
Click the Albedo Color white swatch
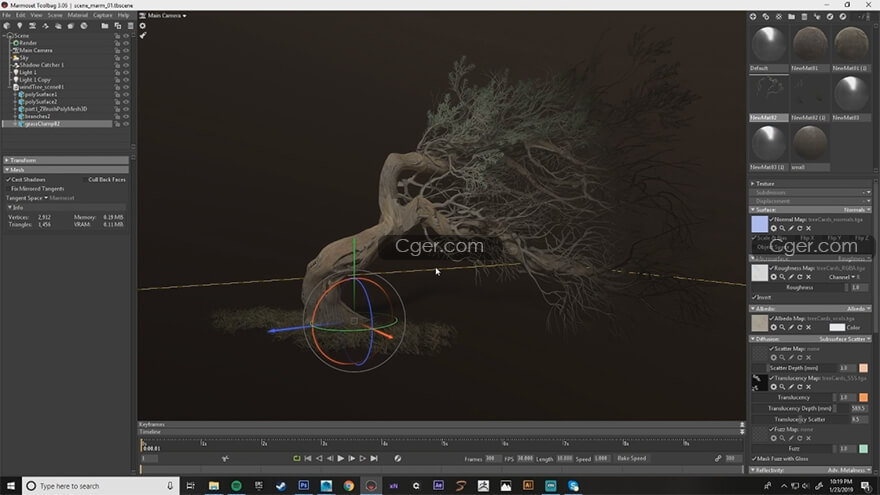pyautogui.click(x=837, y=327)
